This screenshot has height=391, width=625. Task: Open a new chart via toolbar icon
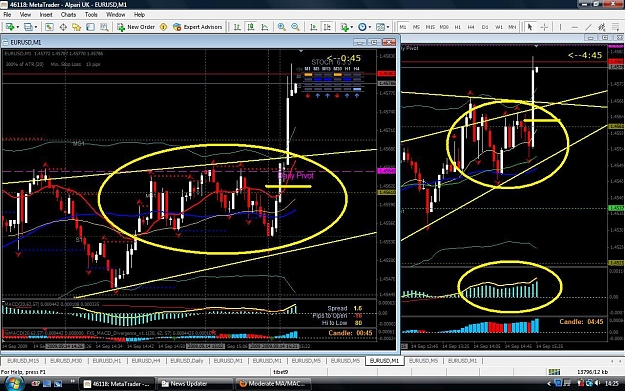click(x=9, y=27)
